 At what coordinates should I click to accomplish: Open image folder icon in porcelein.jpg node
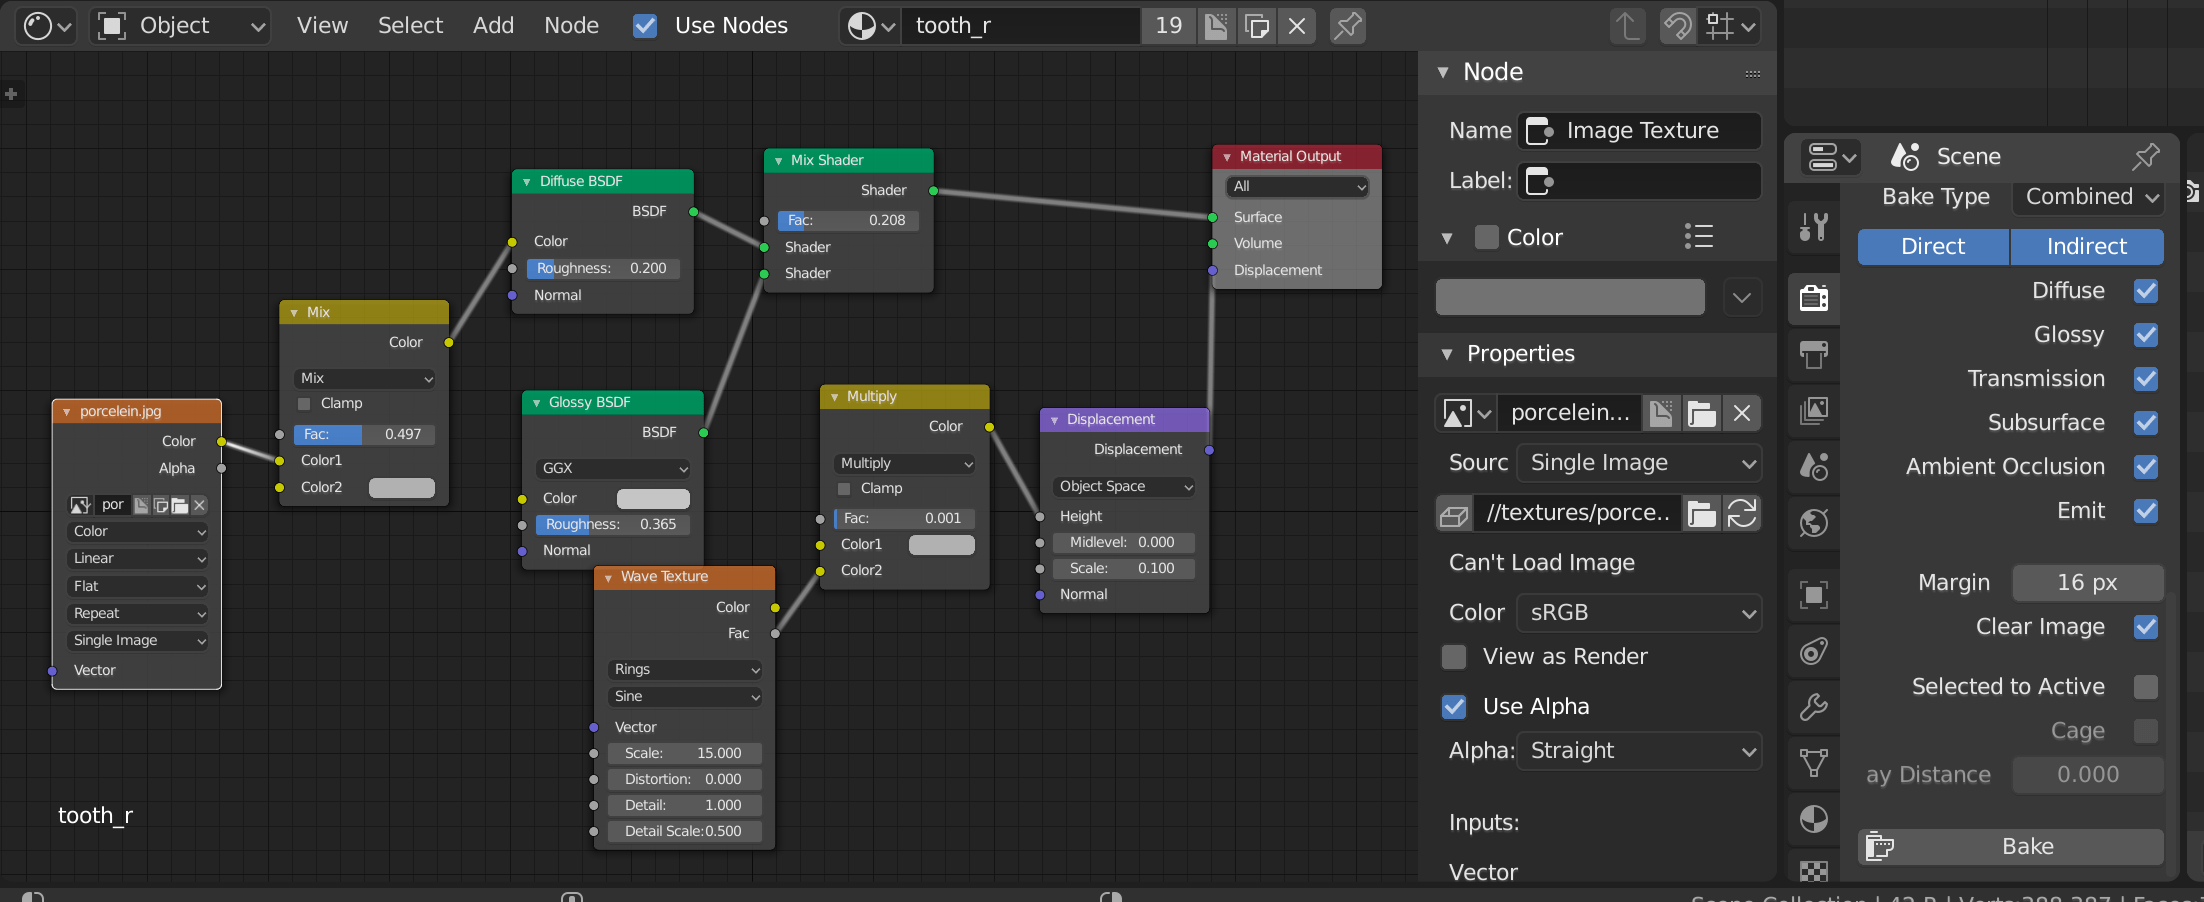180,505
